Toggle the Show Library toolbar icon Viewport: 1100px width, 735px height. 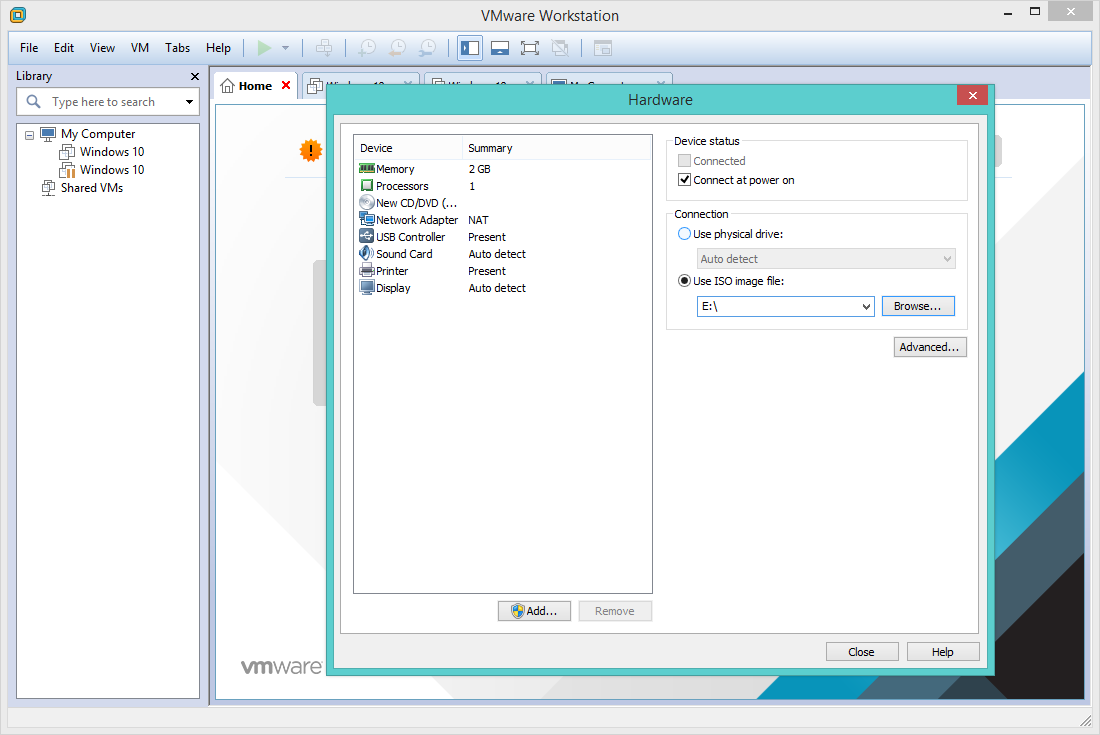coord(470,48)
